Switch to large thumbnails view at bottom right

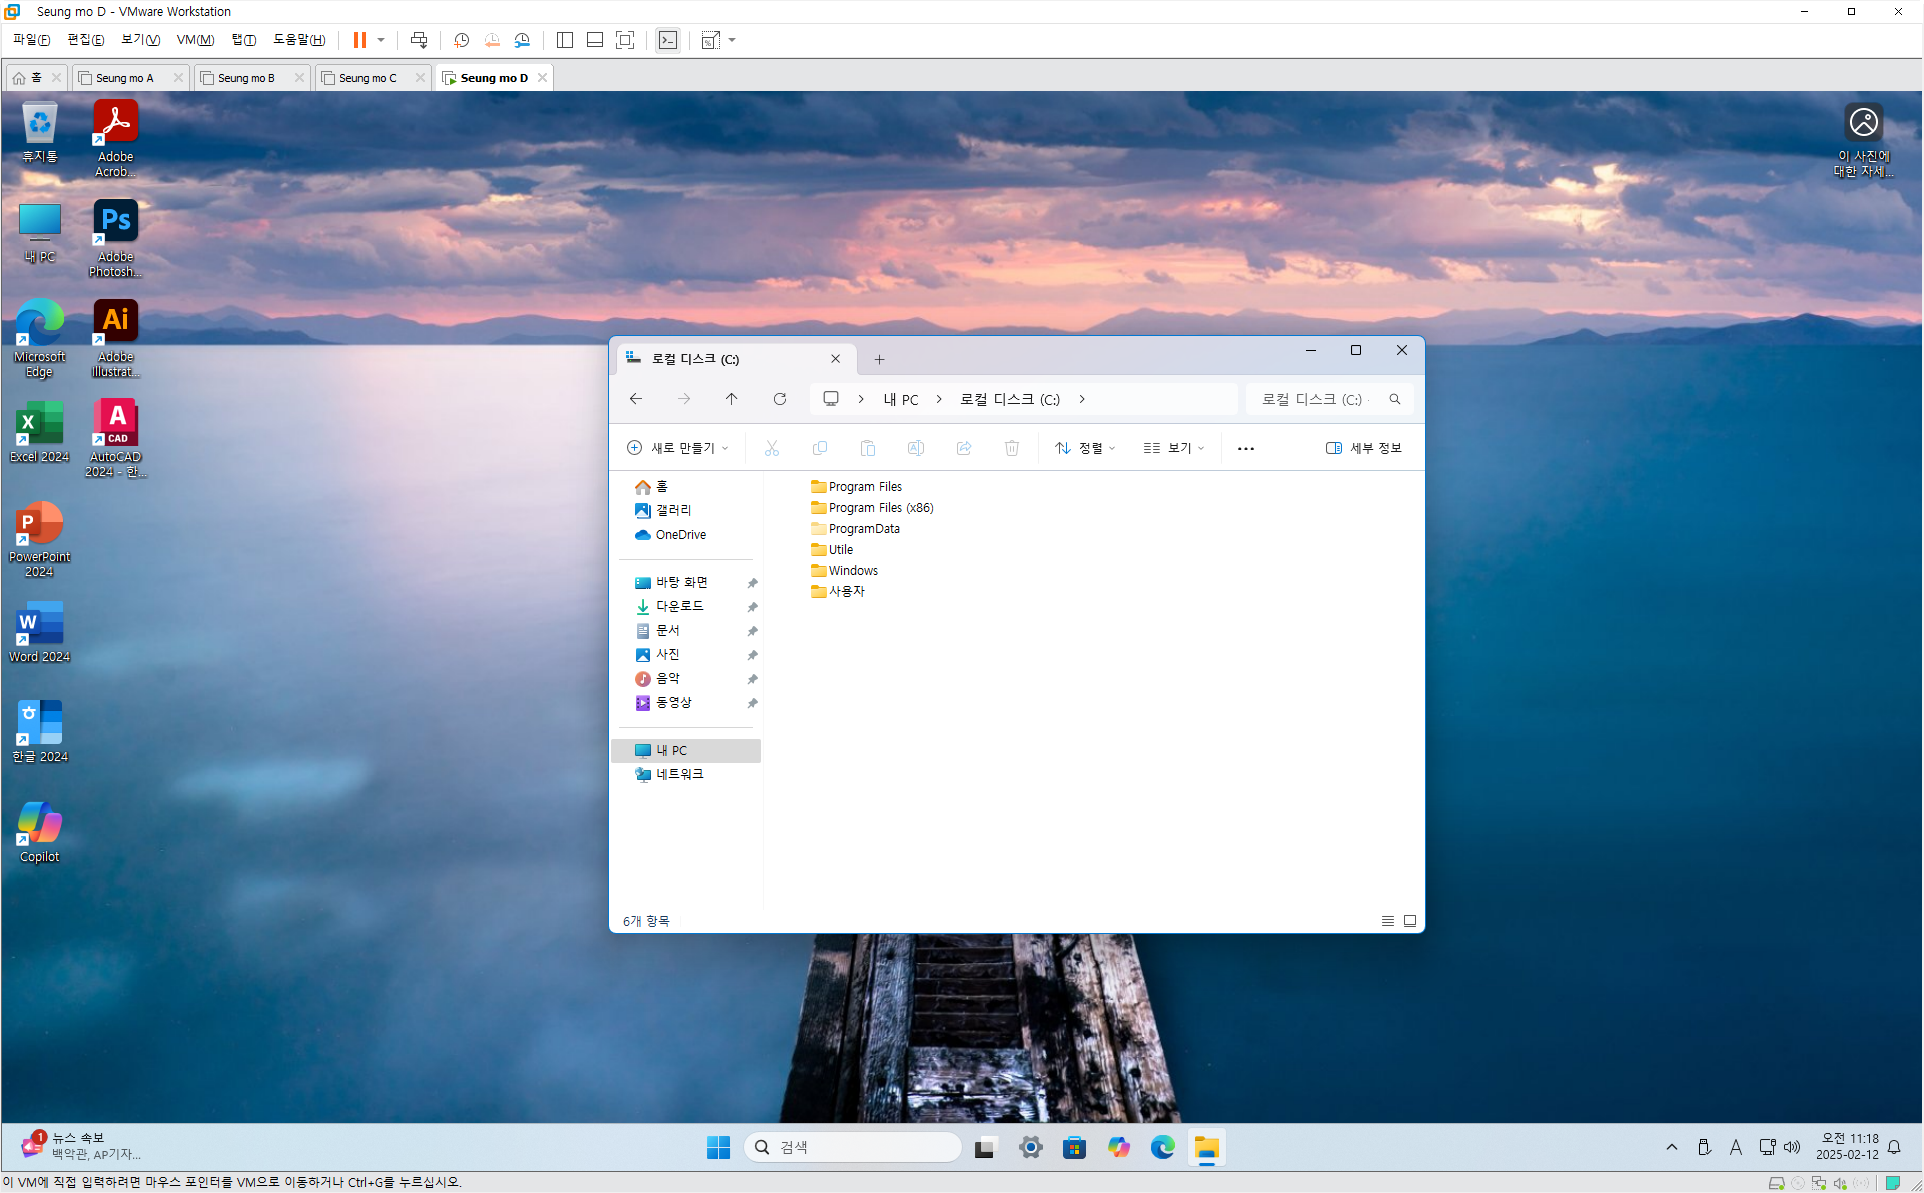(1410, 921)
